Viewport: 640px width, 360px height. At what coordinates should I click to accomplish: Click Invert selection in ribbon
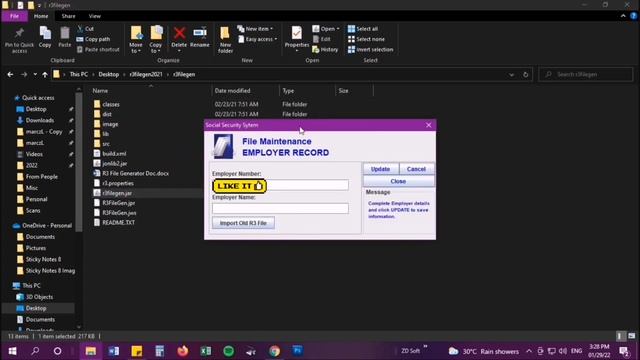370,49
